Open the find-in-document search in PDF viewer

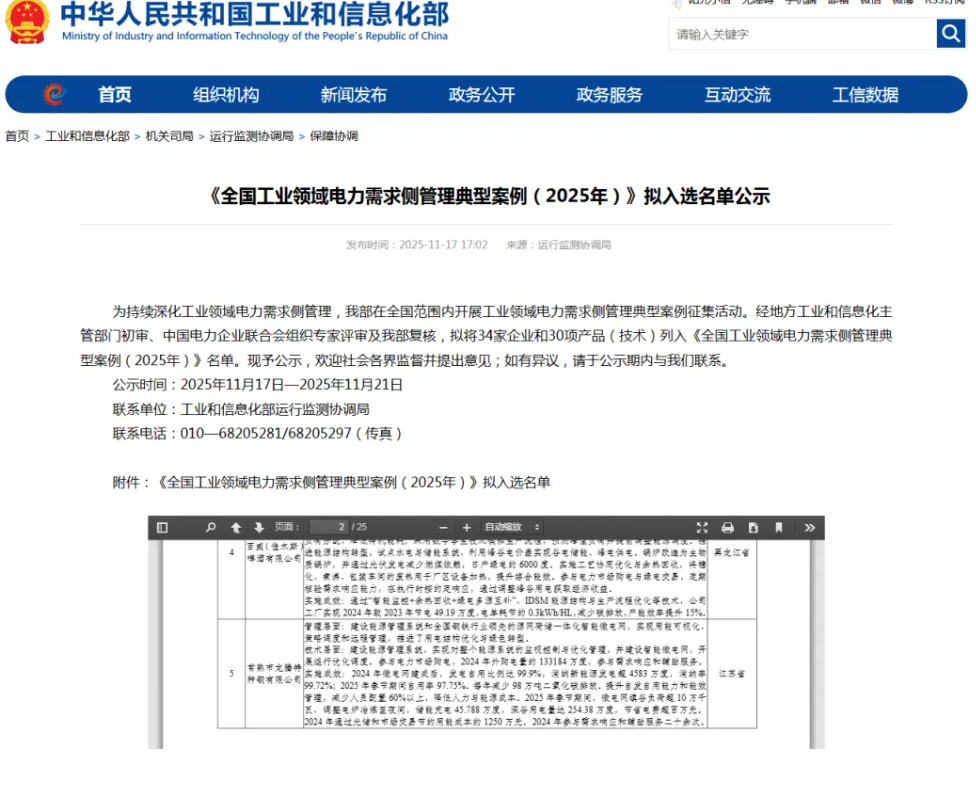[x=211, y=527]
